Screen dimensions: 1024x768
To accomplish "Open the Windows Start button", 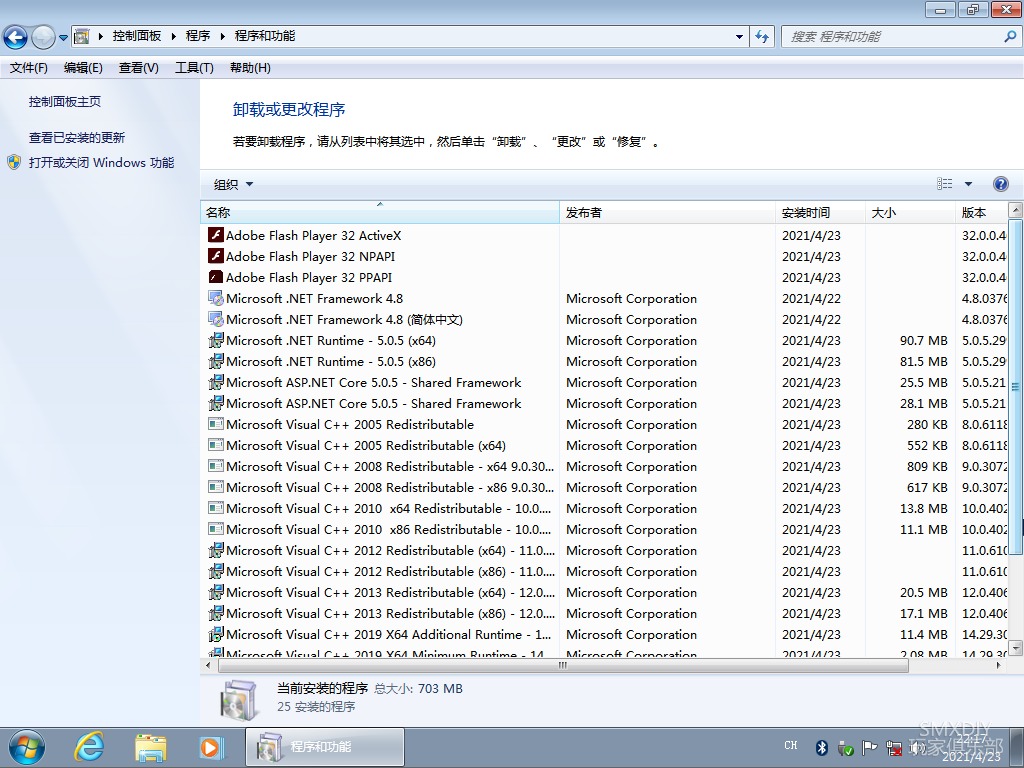I will point(27,748).
